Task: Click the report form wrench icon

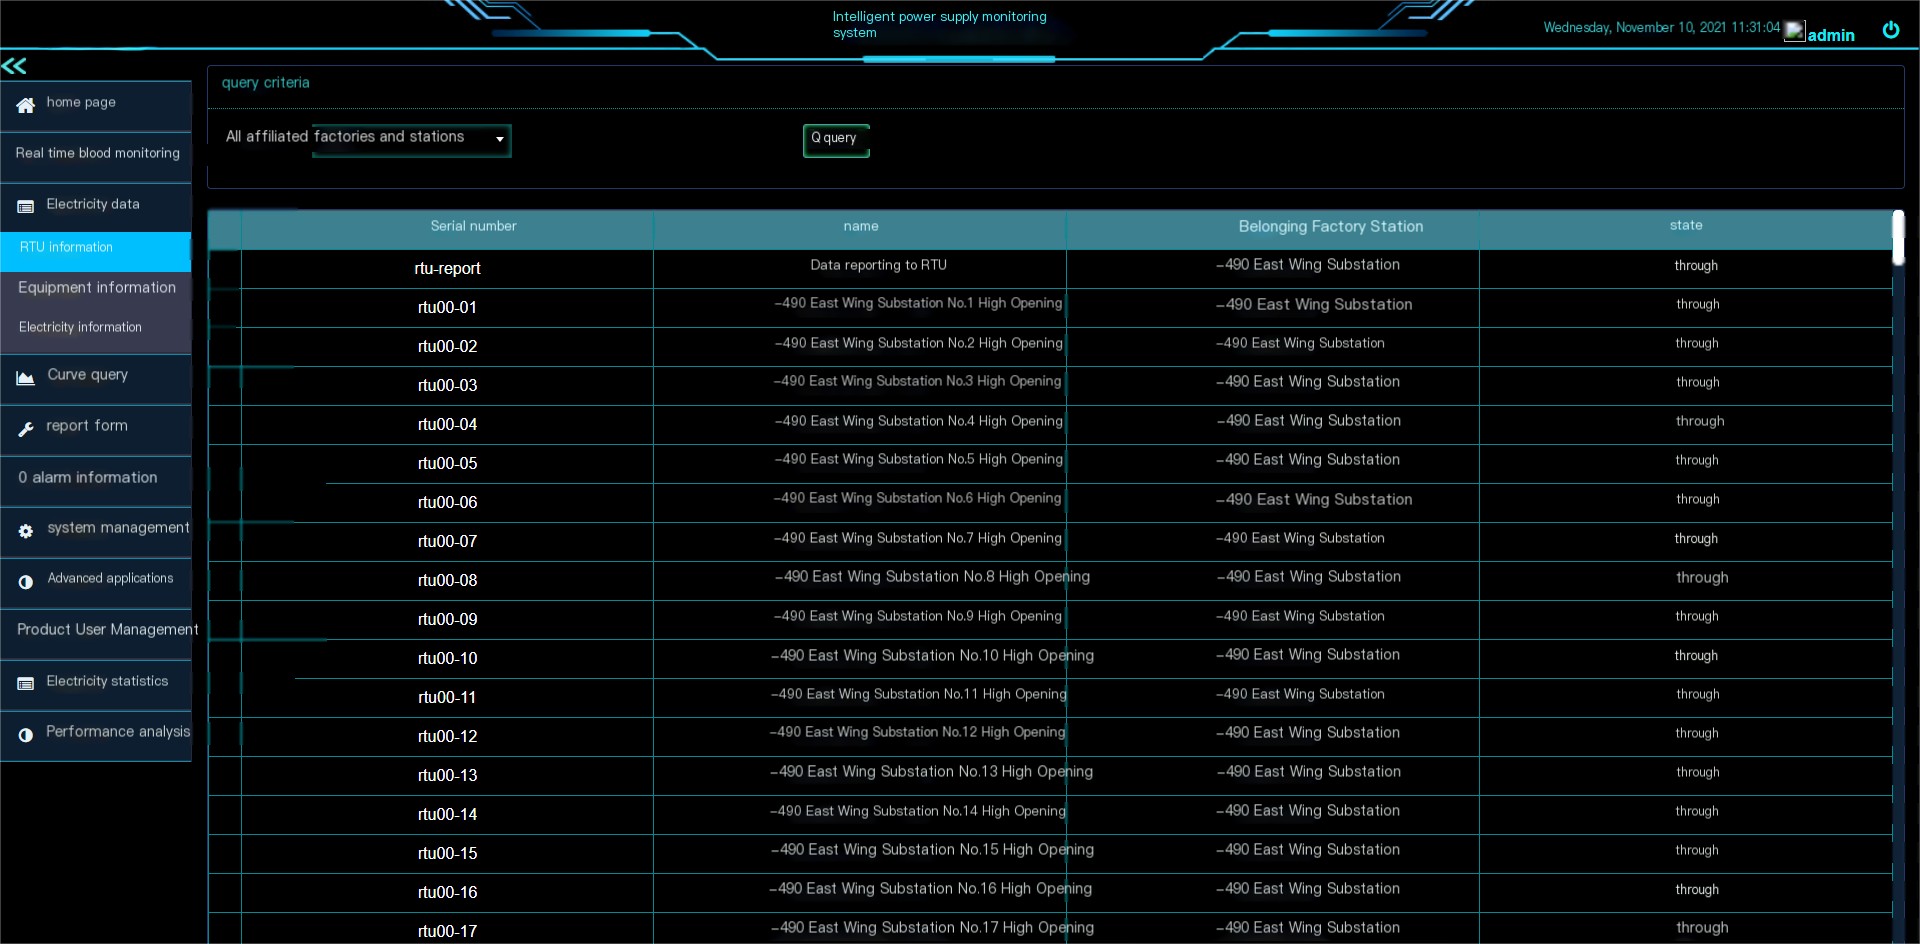Action: (x=27, y=429)
